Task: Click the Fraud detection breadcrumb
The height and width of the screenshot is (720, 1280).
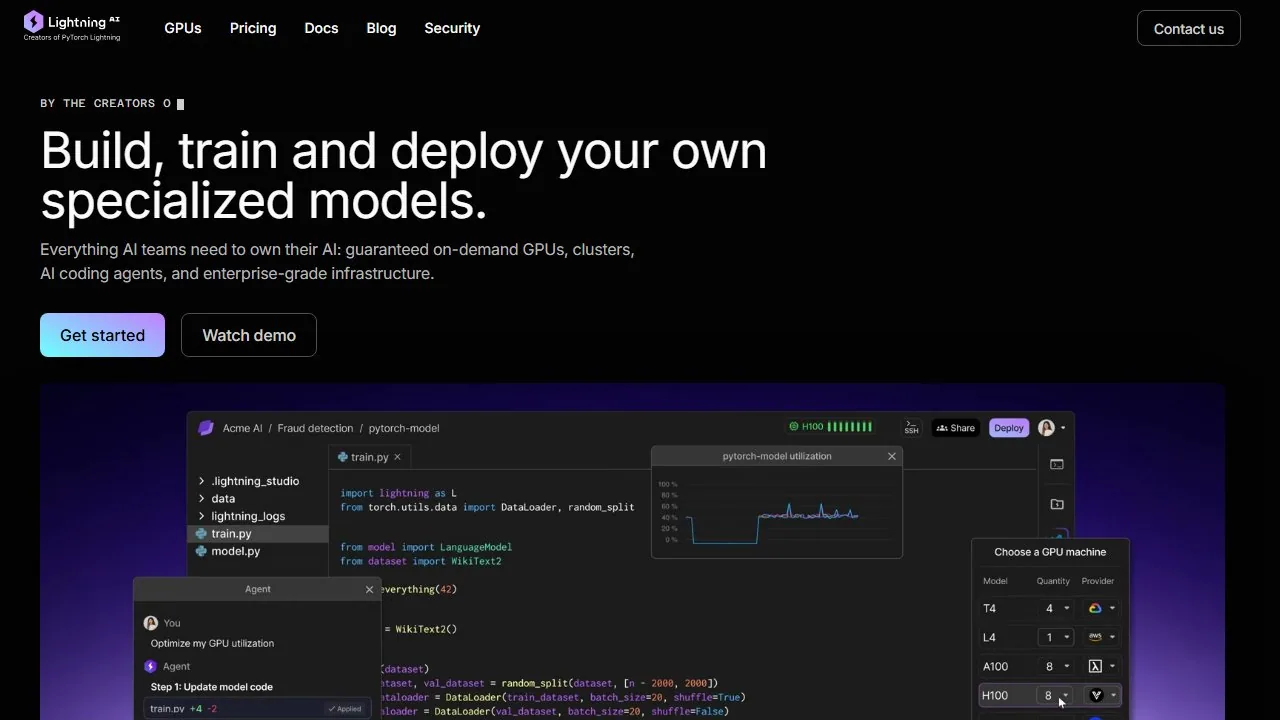Action: coord(315,428)
